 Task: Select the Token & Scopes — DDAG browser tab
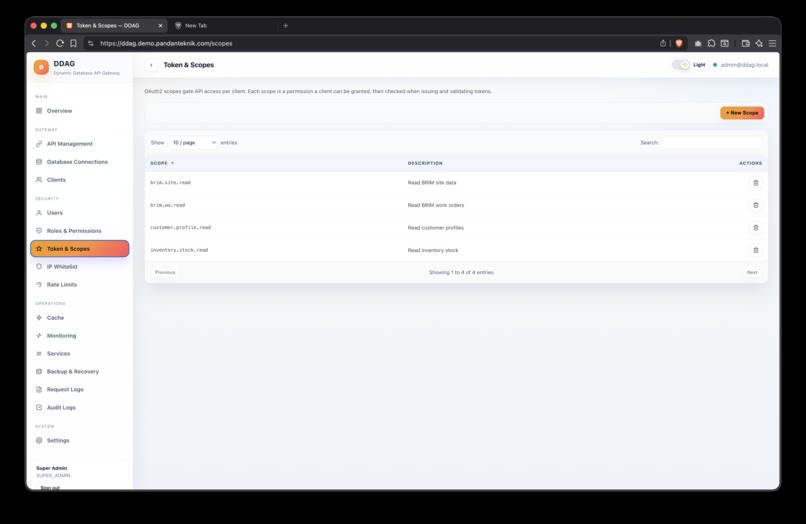pos(107,25)
